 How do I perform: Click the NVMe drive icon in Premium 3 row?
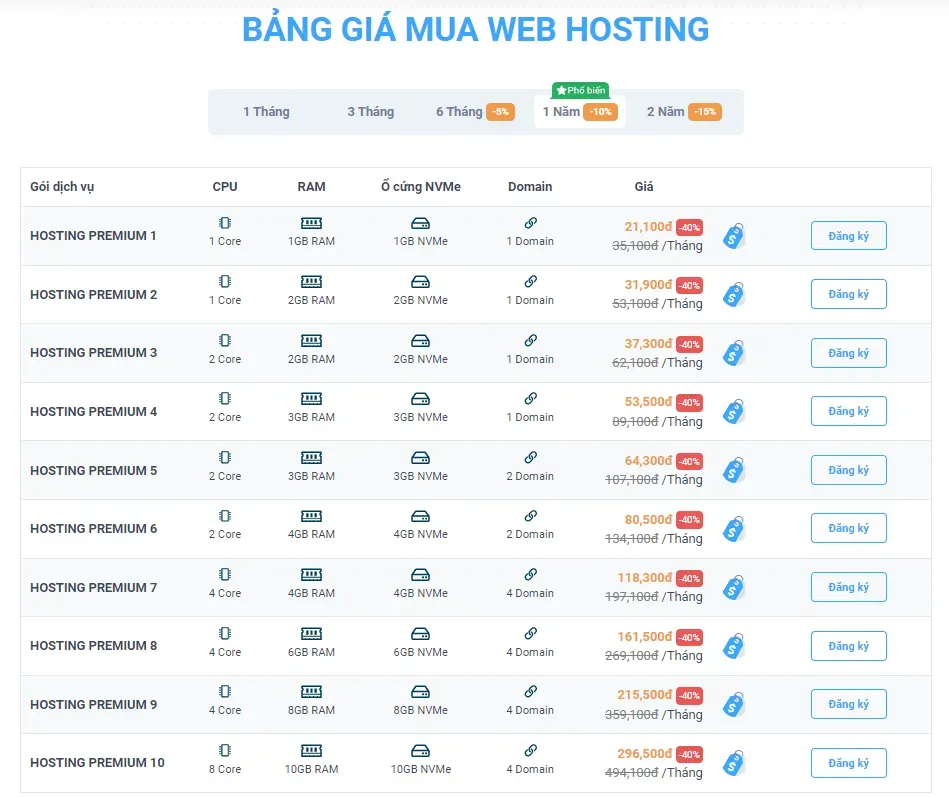coord(421,341)
